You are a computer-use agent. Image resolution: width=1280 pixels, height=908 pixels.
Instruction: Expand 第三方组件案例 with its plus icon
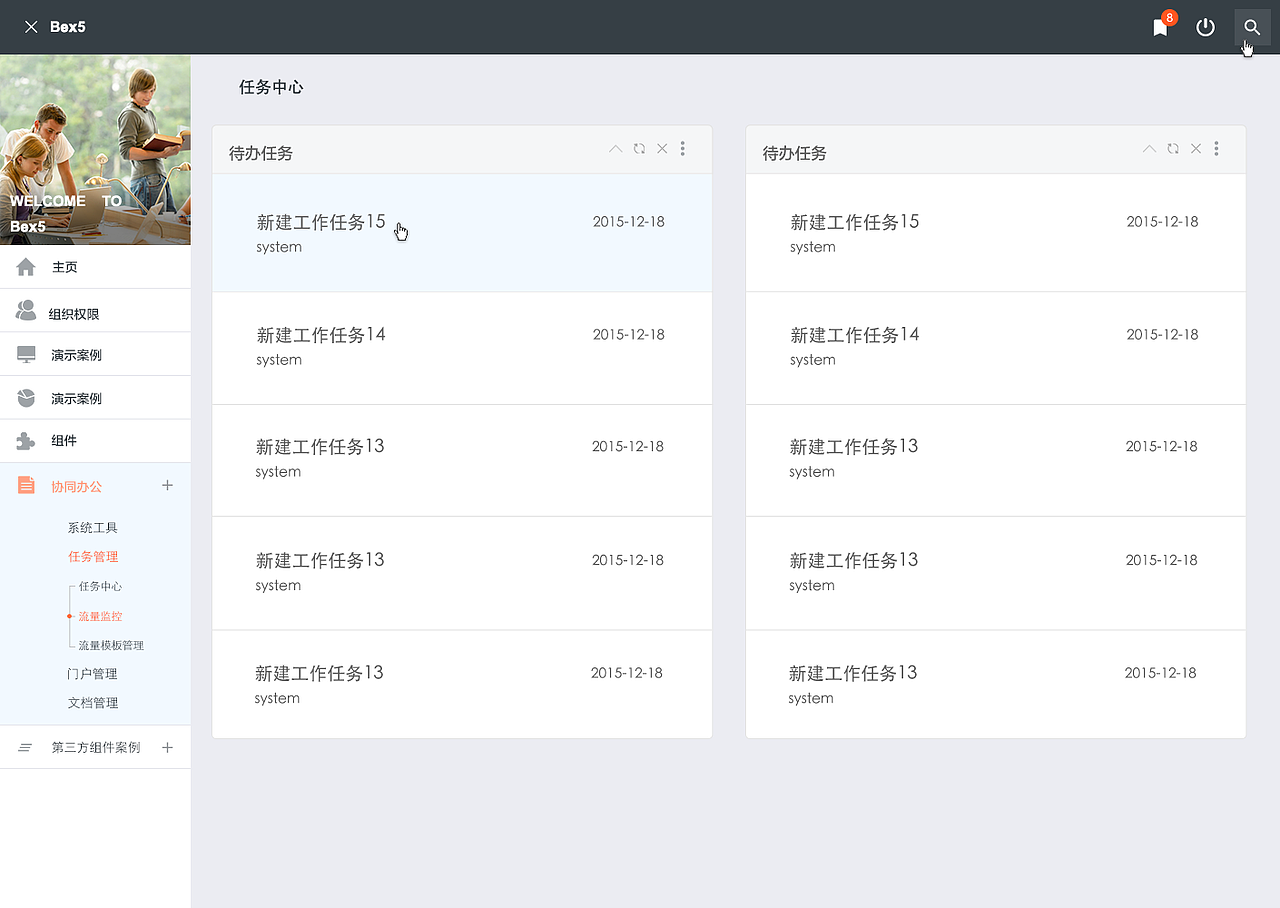(167, 747)
